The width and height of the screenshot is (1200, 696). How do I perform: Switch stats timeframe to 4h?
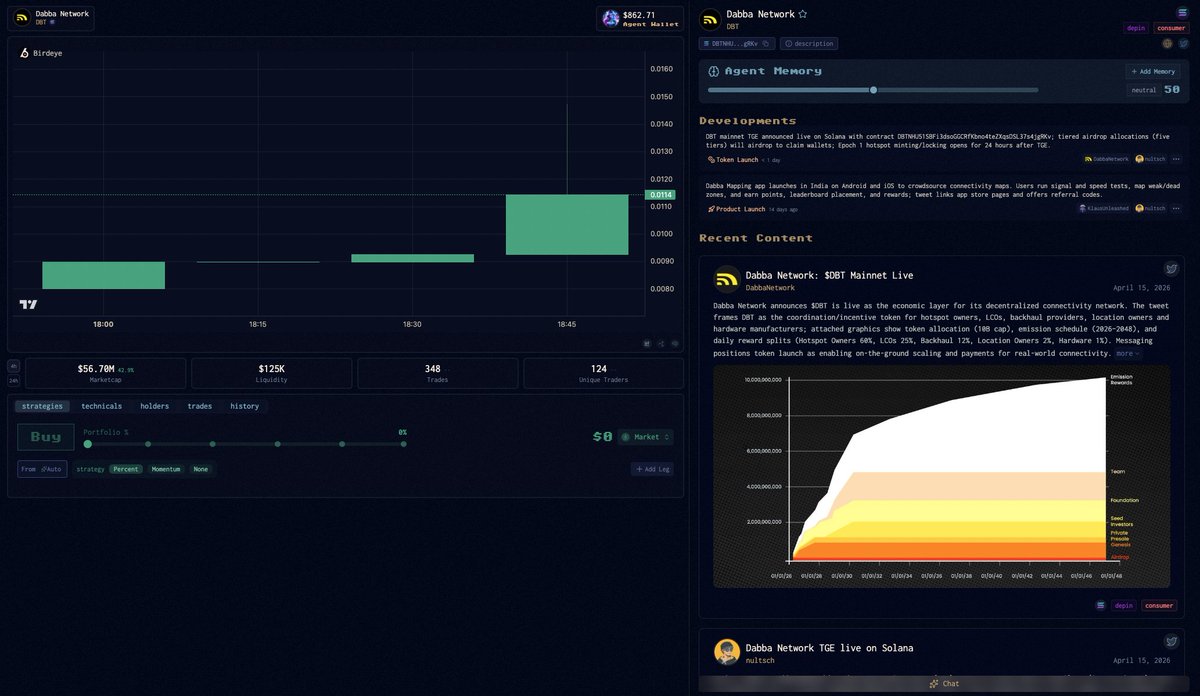pos(14,366)
